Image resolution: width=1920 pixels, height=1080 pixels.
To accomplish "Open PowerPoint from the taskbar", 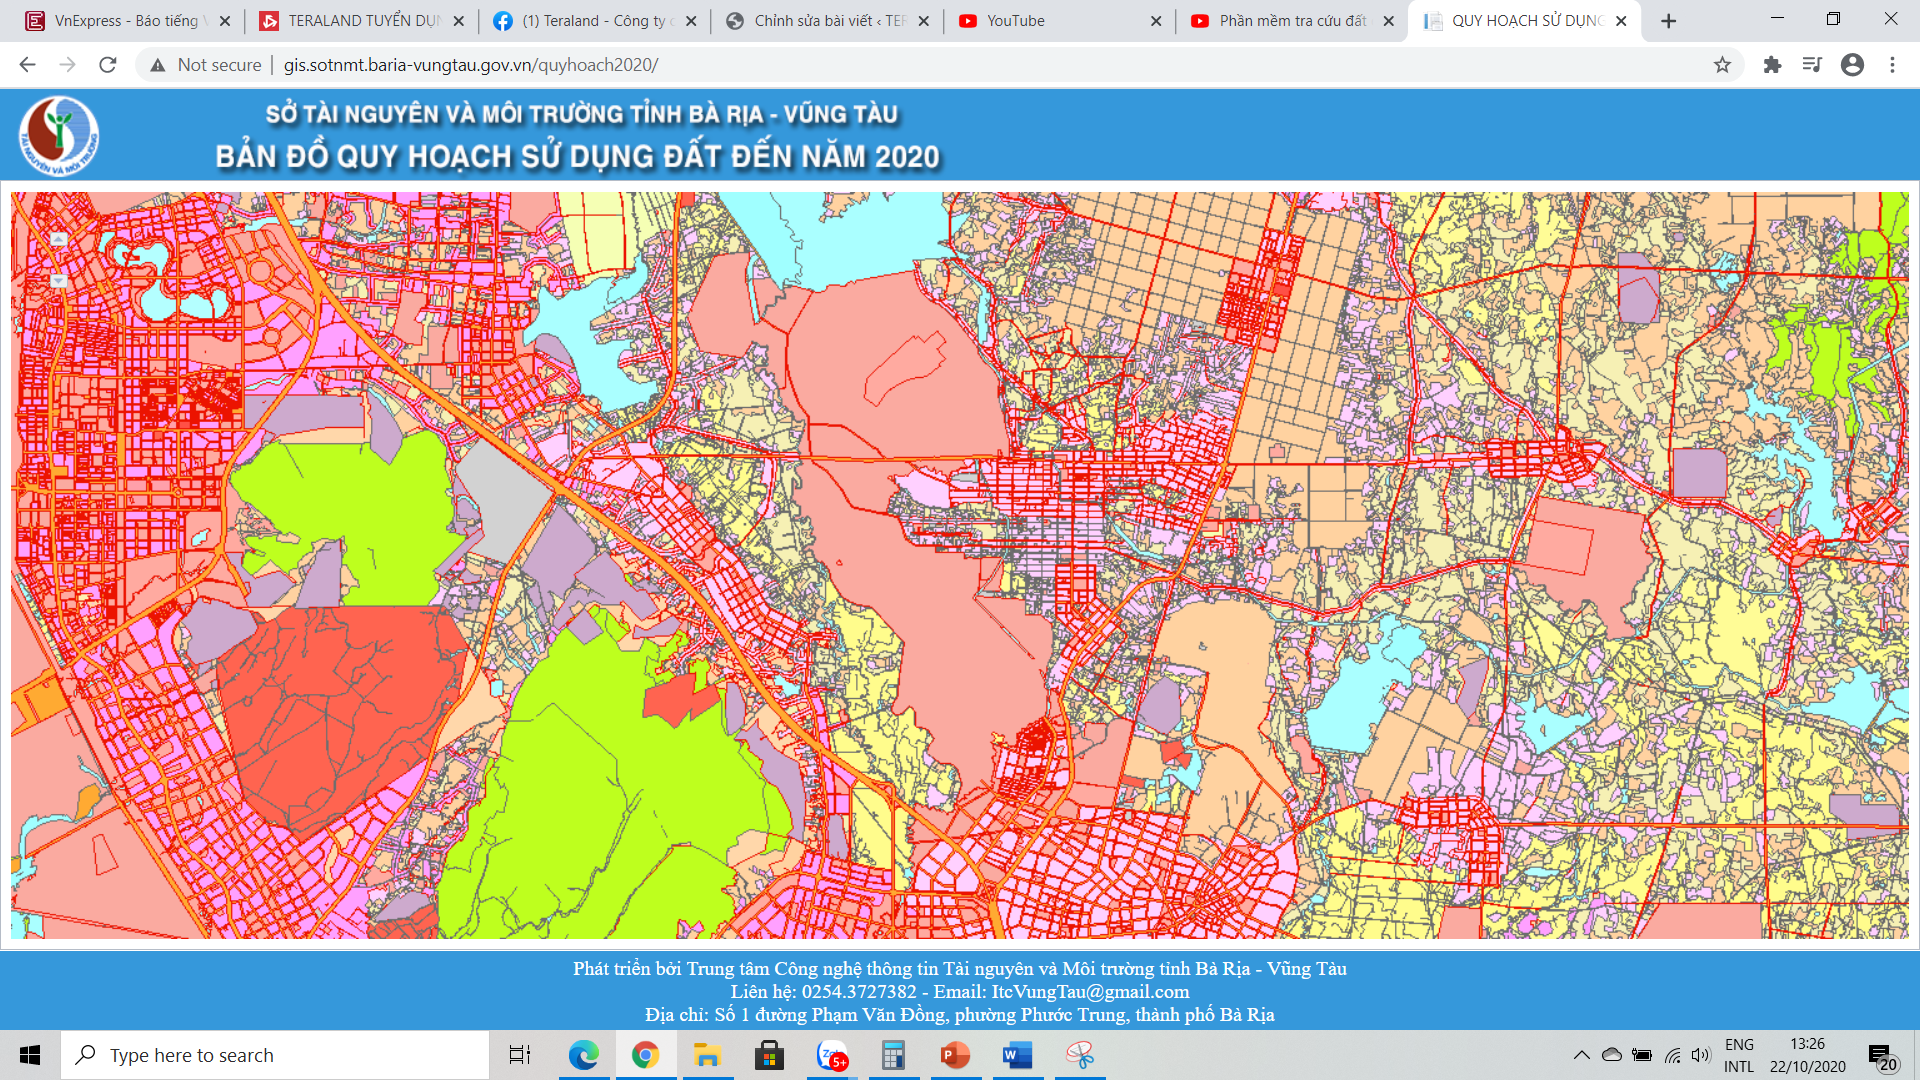I will point(955,1055).
